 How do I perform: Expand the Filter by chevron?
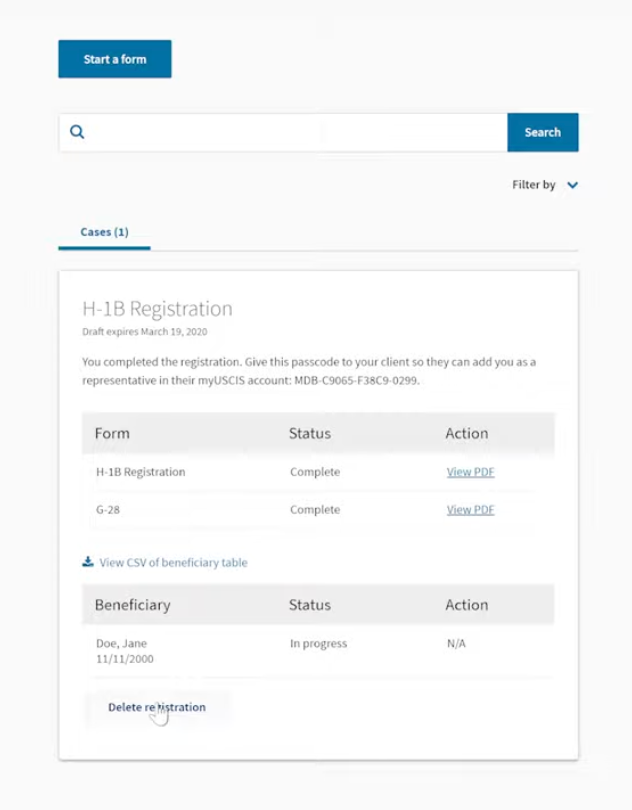pos(572,185)
